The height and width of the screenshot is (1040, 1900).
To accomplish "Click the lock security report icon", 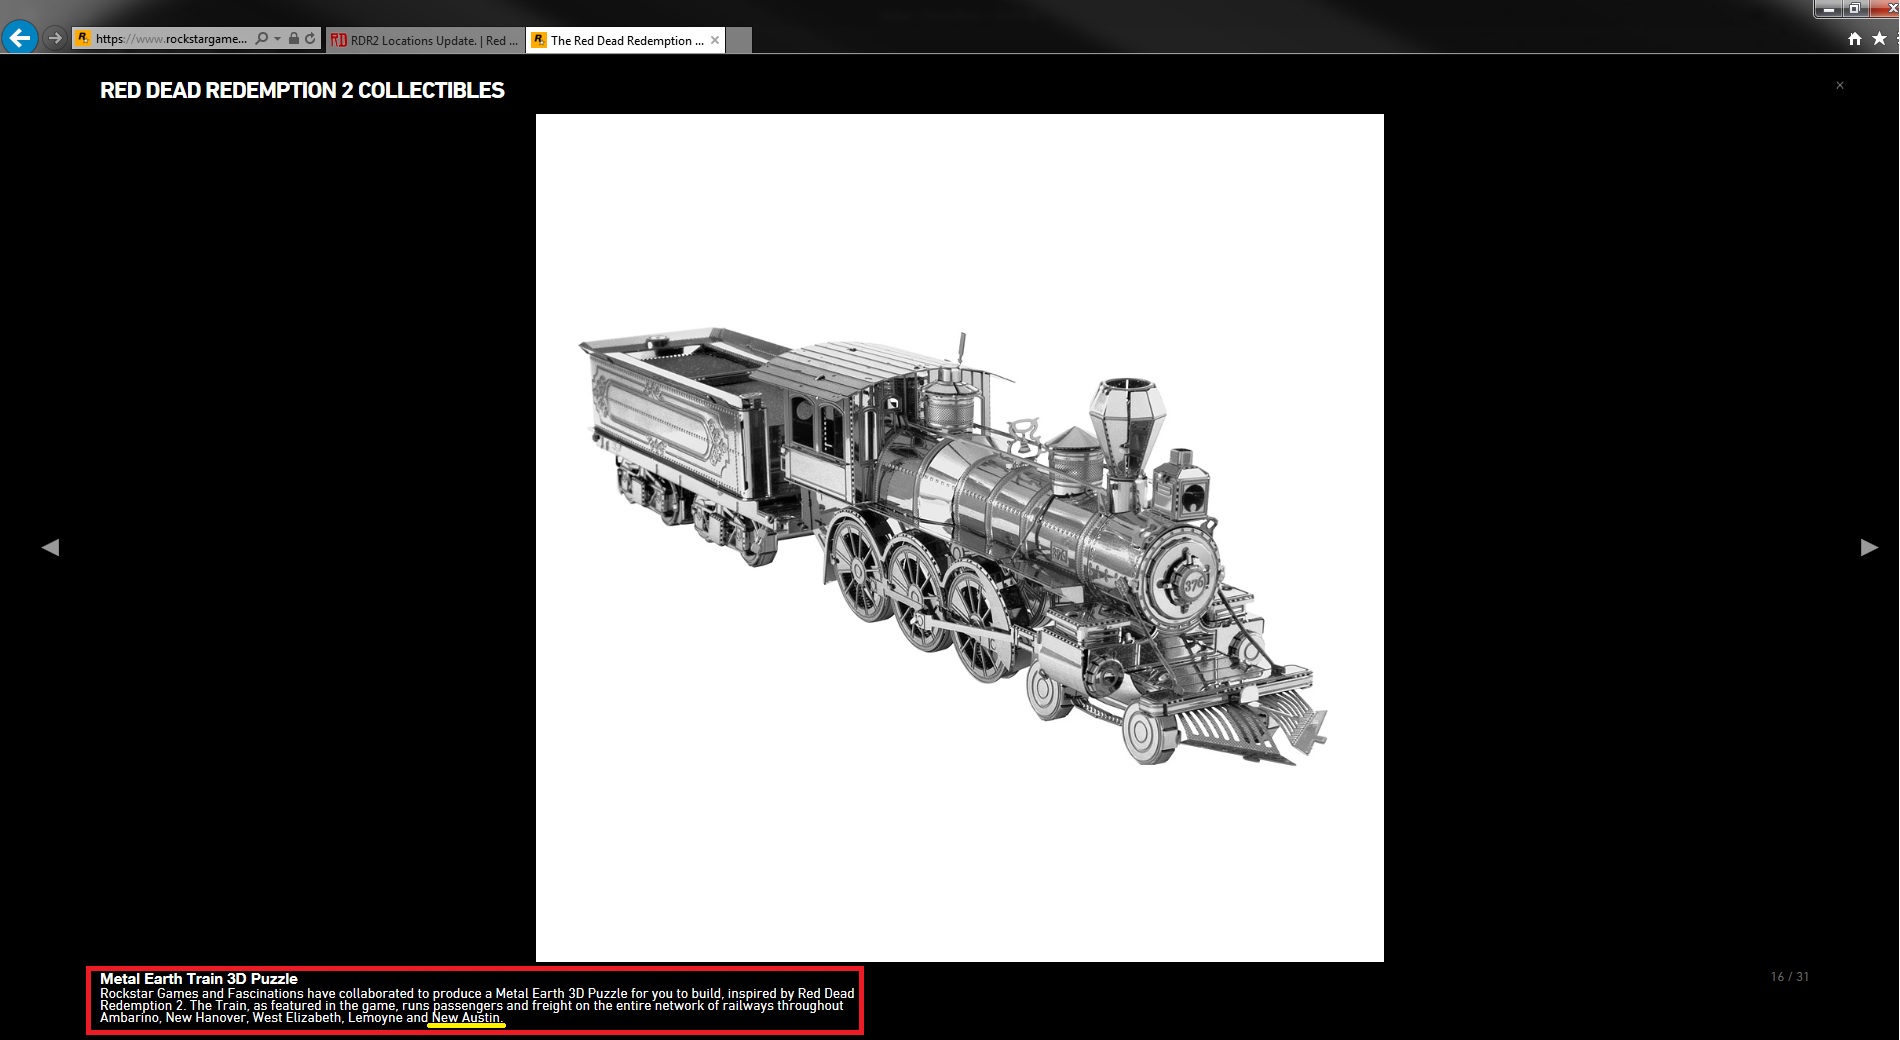I will [x=294, y=39].
